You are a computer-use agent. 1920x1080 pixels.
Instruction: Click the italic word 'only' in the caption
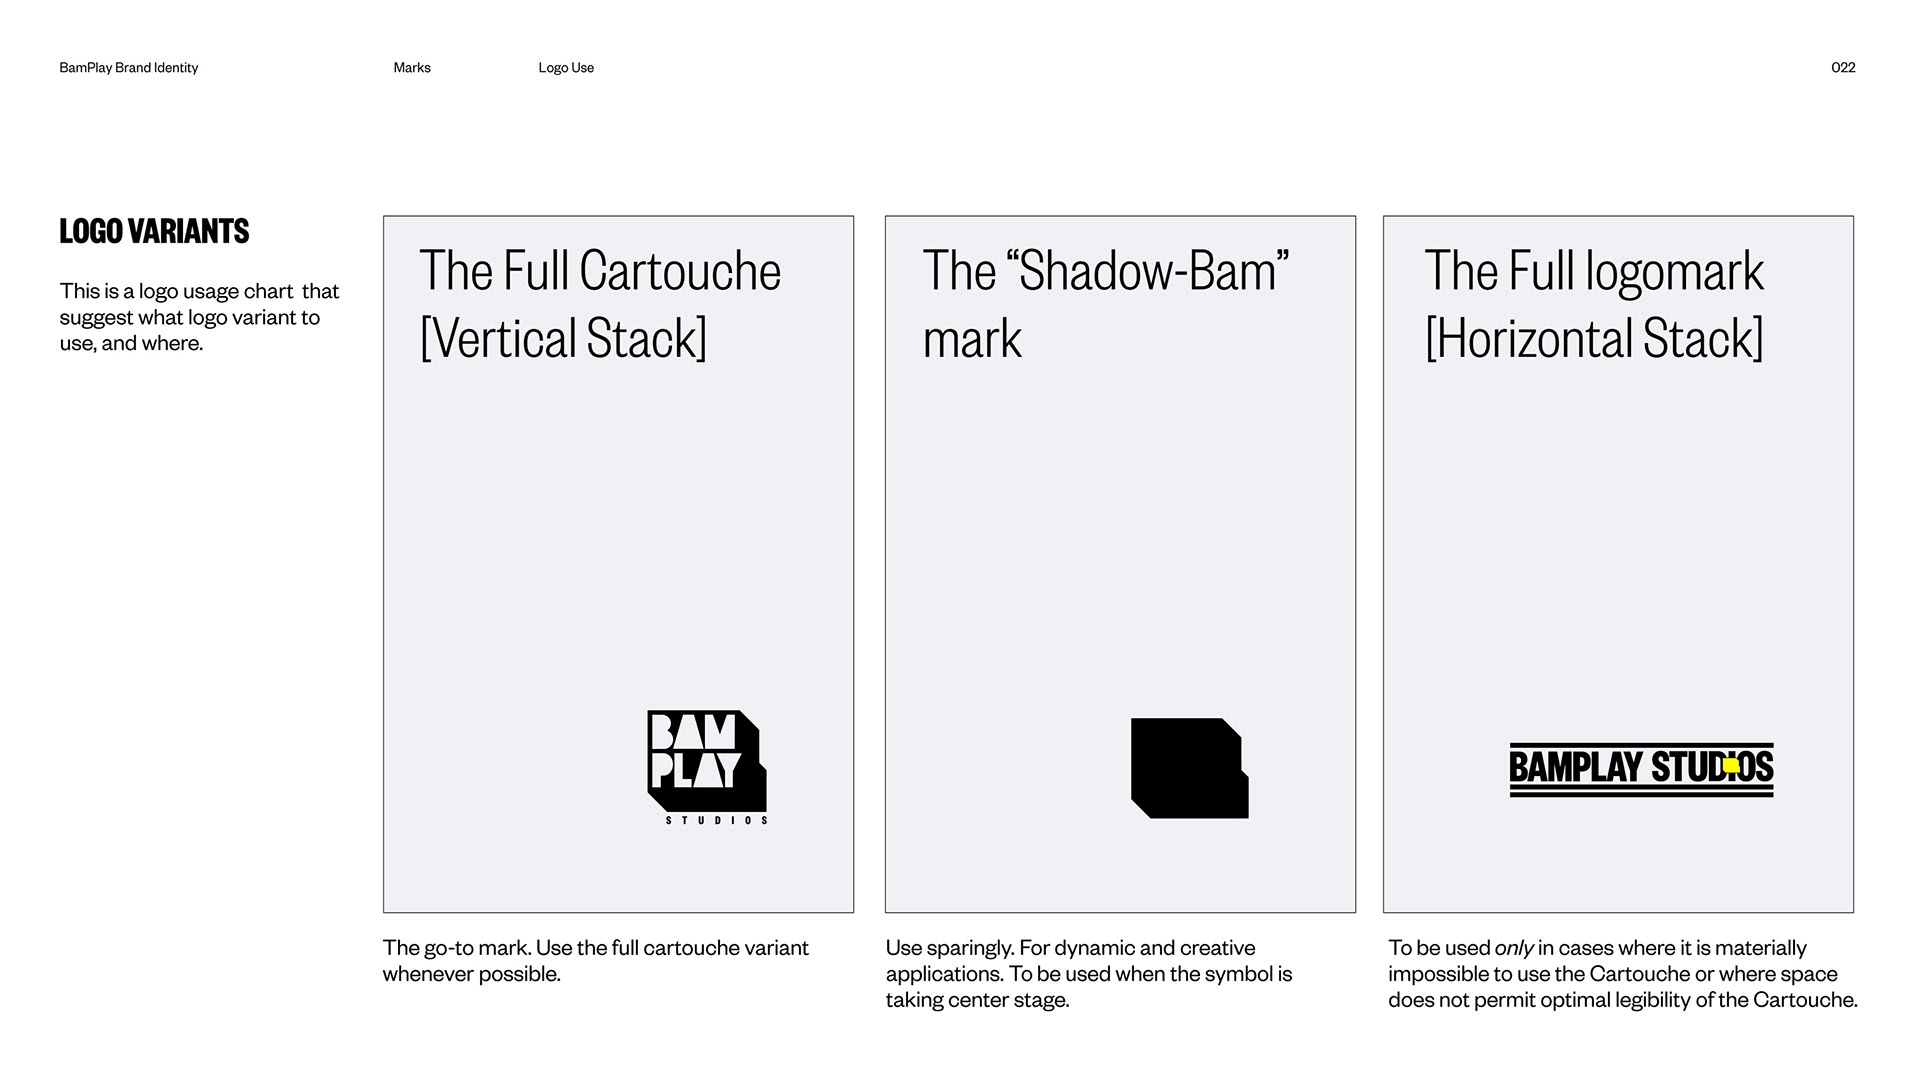pyautogui.click(x=1514, y=948)
